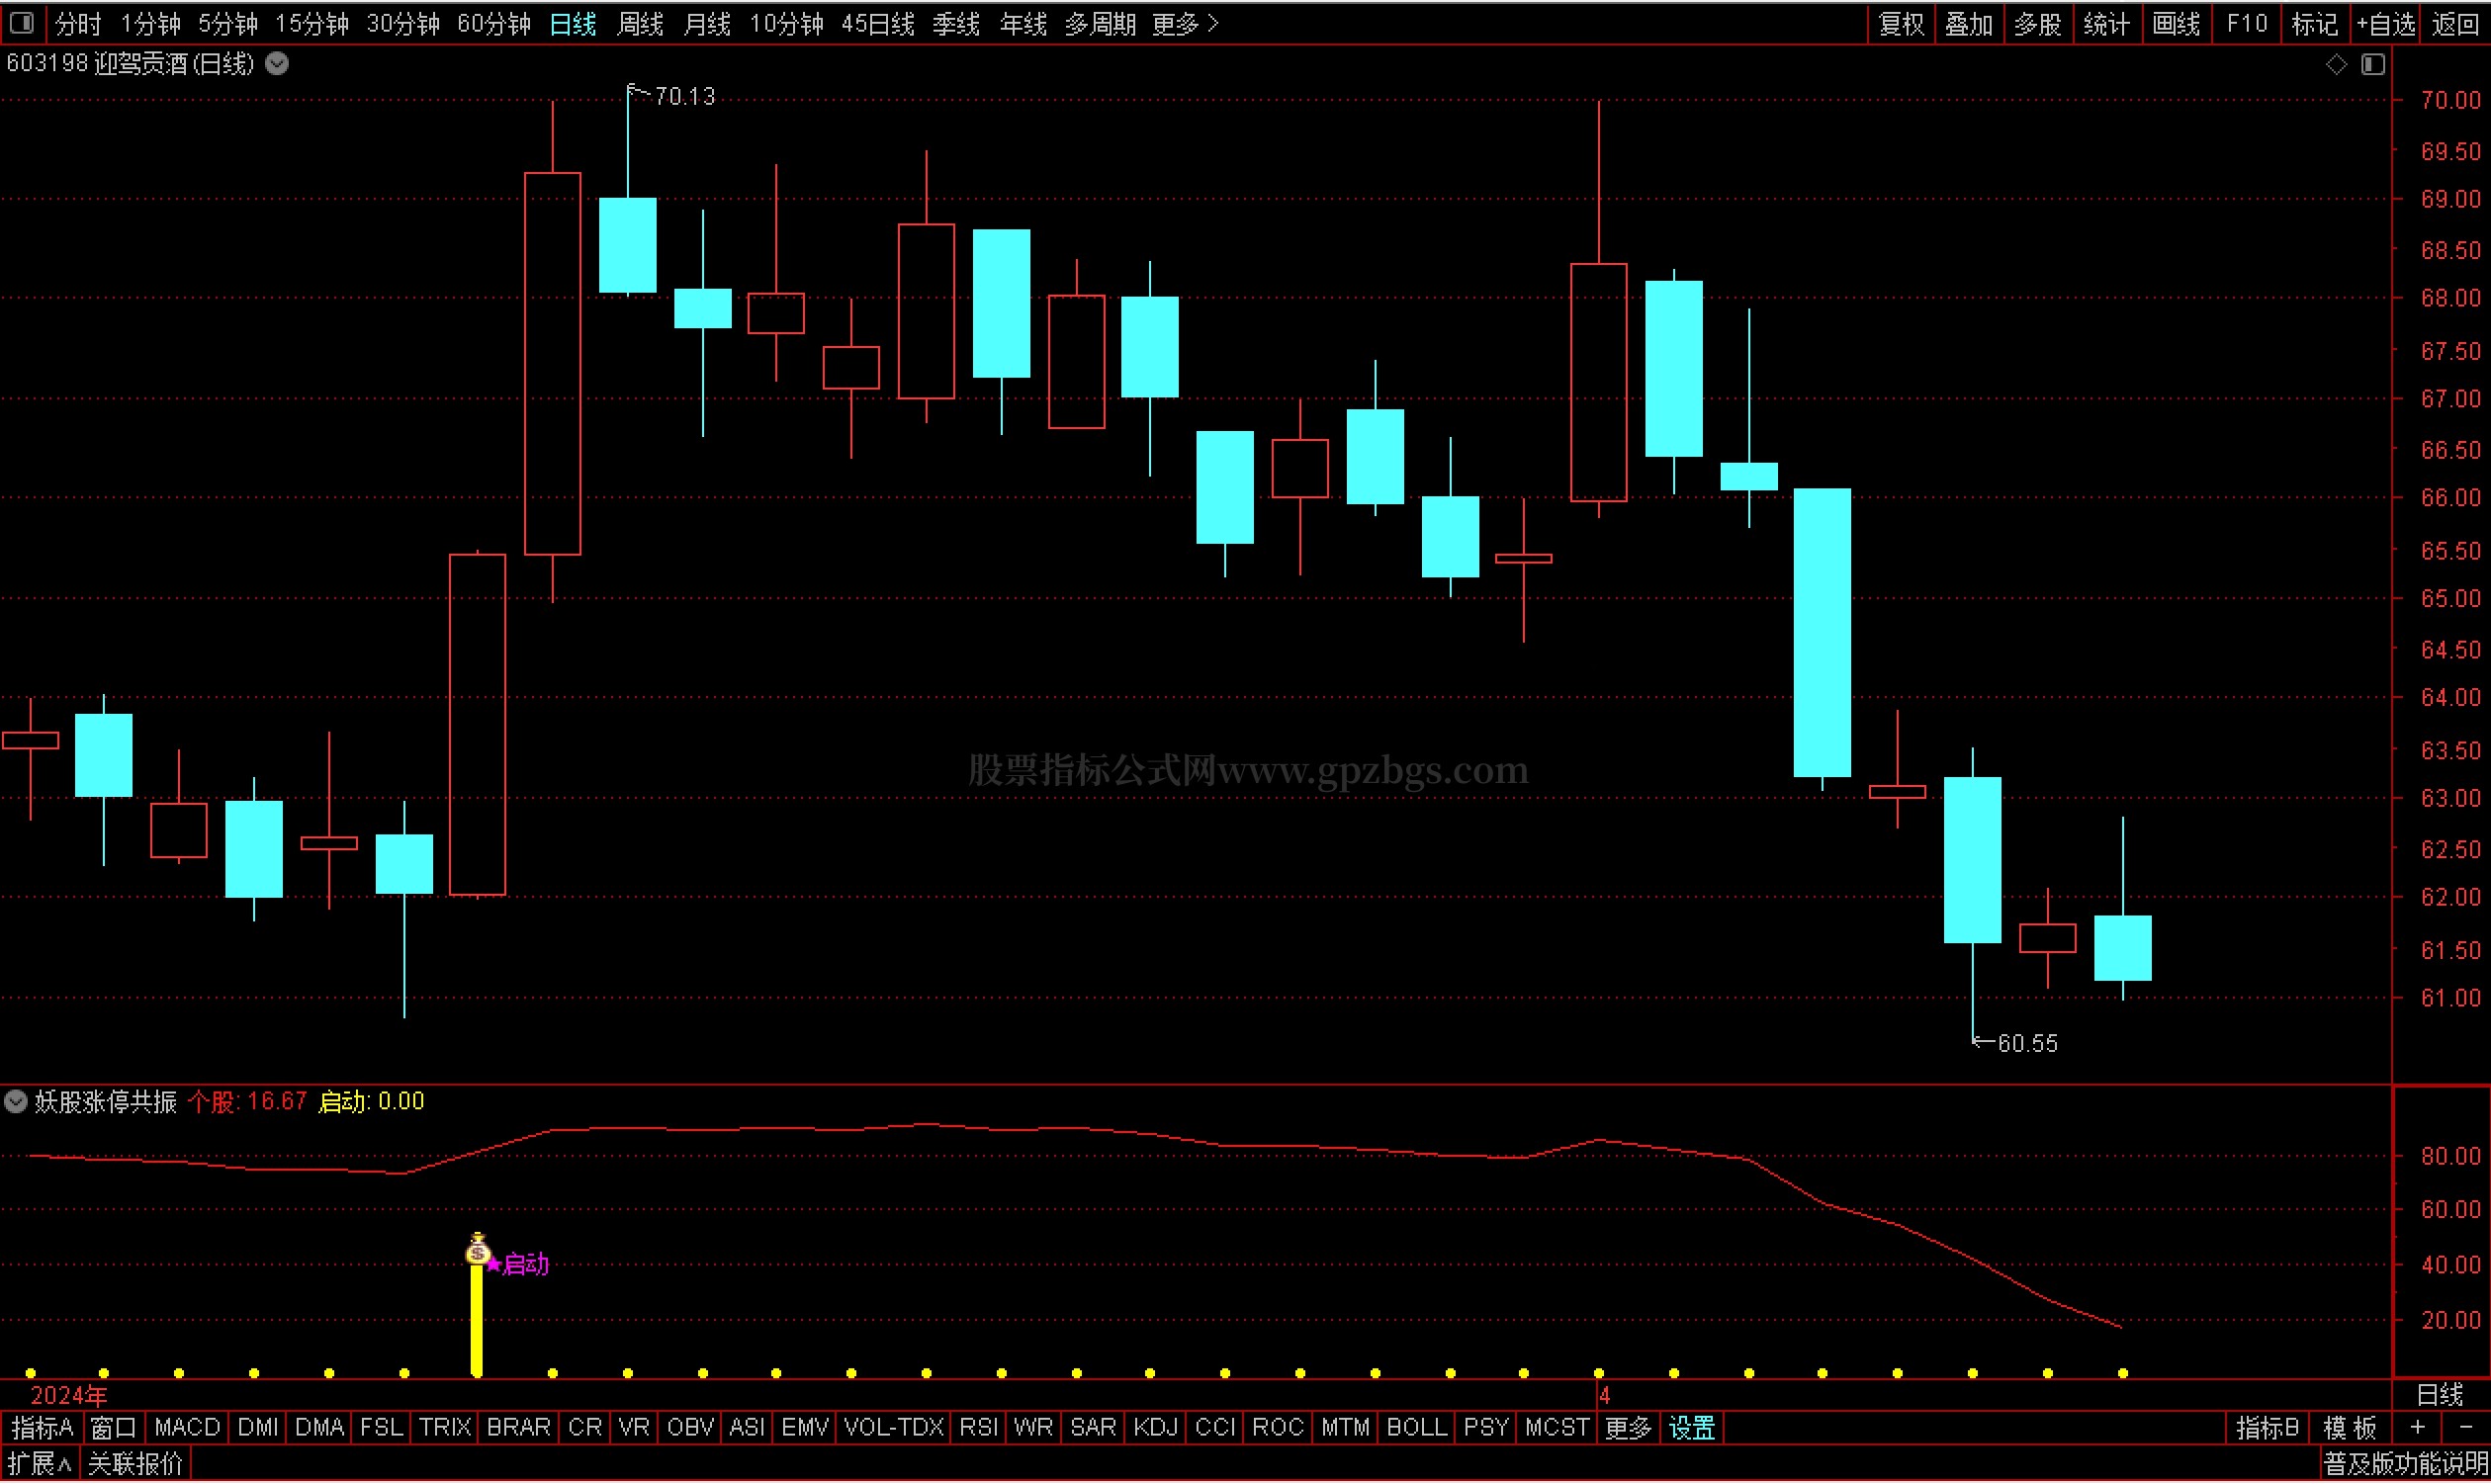Click the minus zoom-out icon at bottom right

click(x=2466, y=1428)
